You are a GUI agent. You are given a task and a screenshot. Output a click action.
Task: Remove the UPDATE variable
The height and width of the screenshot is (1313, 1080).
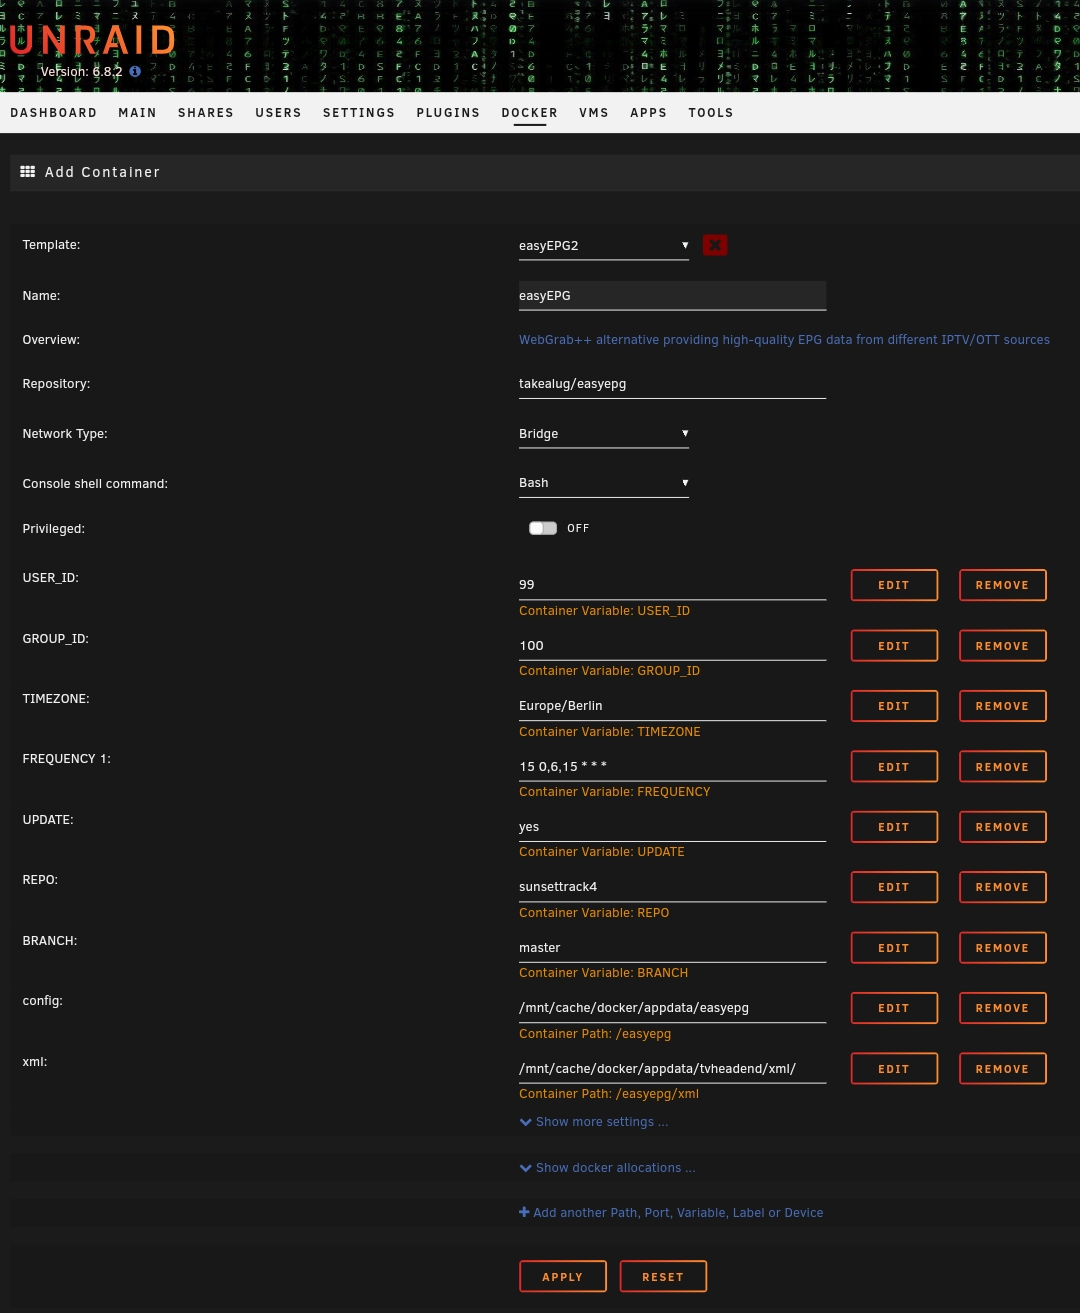click(x=1002, y=827)
